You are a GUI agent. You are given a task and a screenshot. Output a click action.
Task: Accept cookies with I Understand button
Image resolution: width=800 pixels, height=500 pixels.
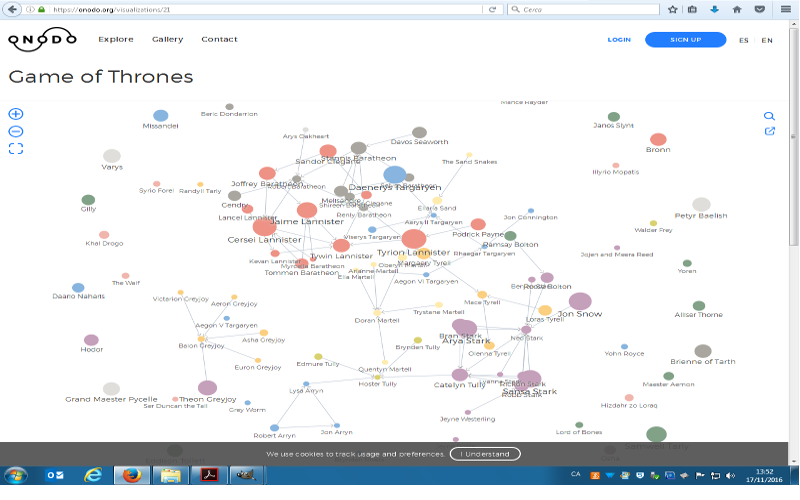(485, 454)
